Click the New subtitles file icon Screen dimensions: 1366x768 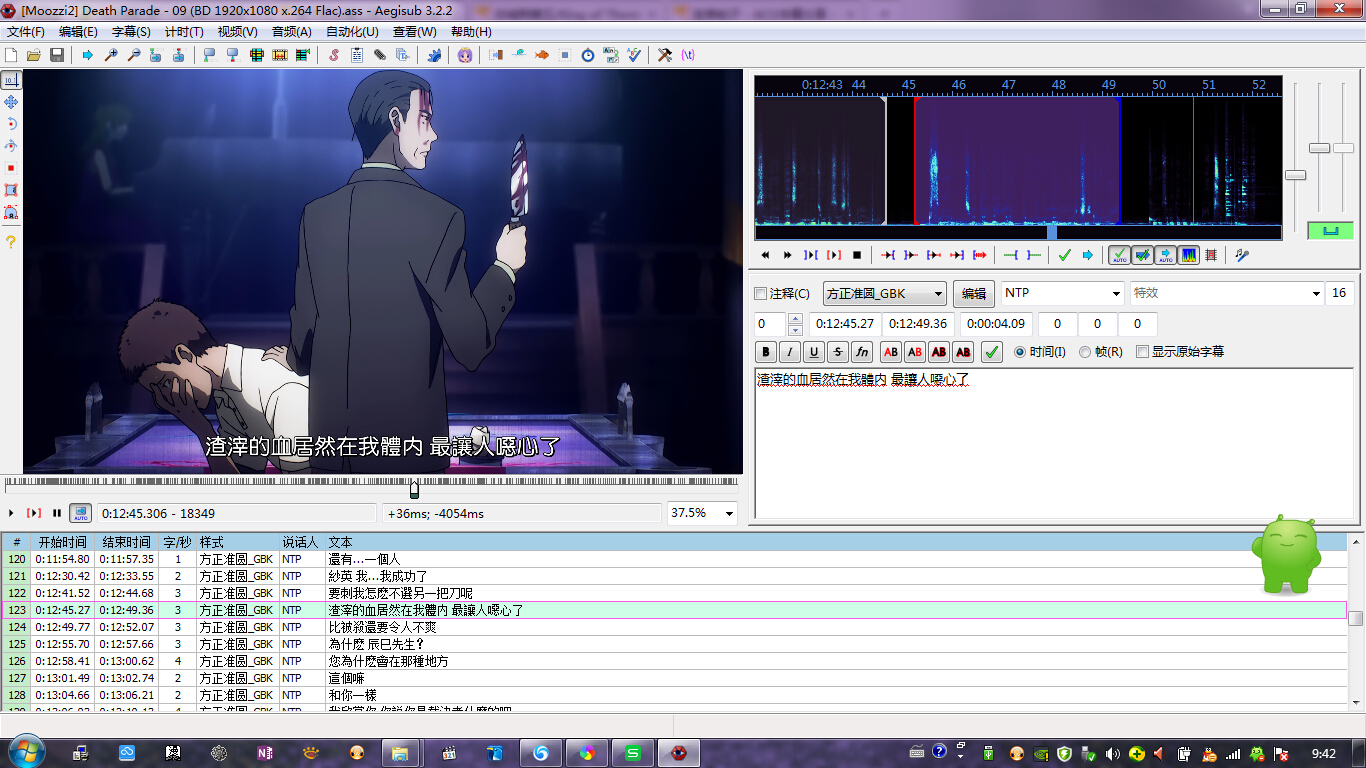(x=12, y=55)
